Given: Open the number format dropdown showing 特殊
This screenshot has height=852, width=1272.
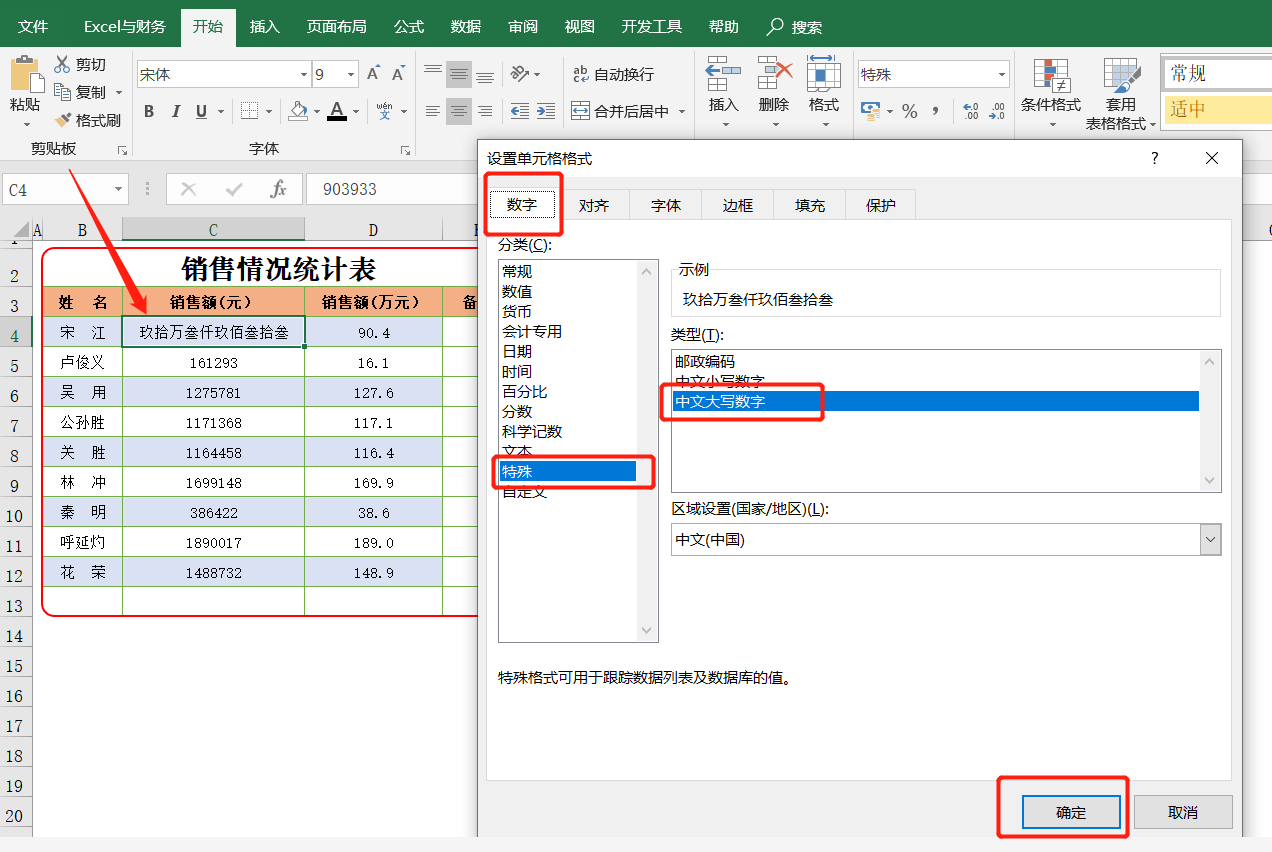Looking at the screenshot, I should pos(1001,75).
